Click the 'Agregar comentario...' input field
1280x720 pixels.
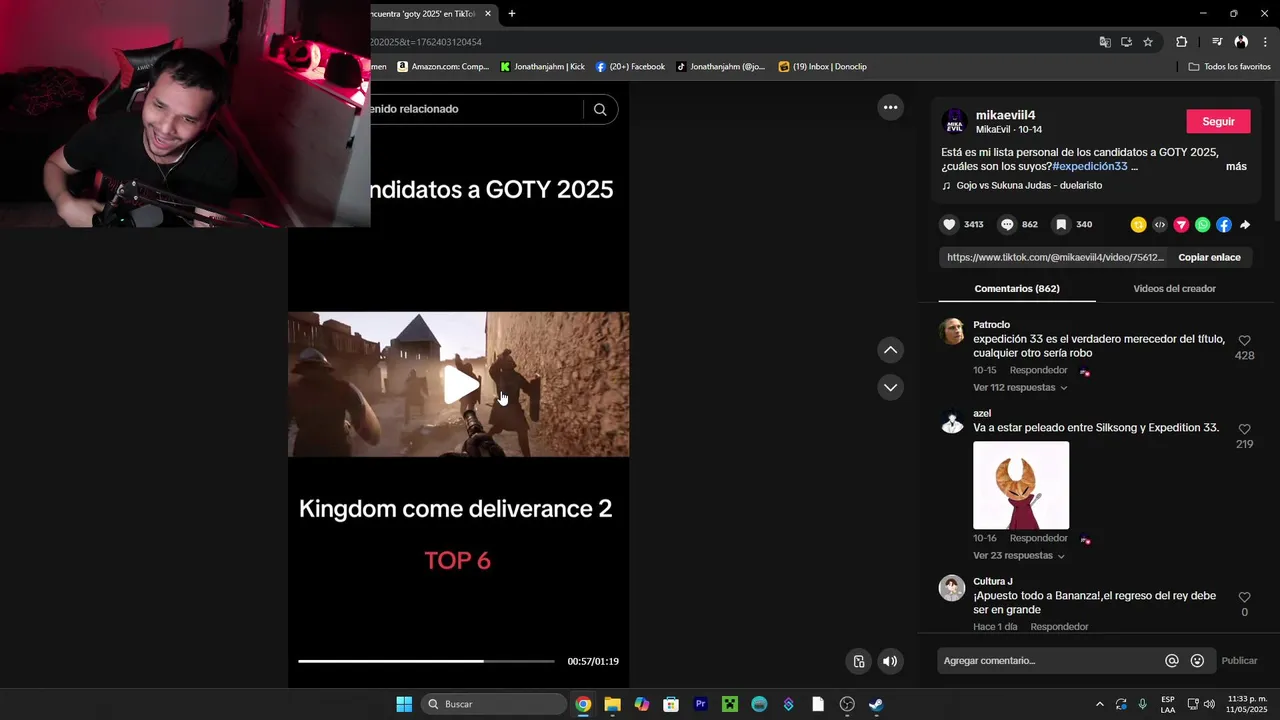click(1050, 661)
